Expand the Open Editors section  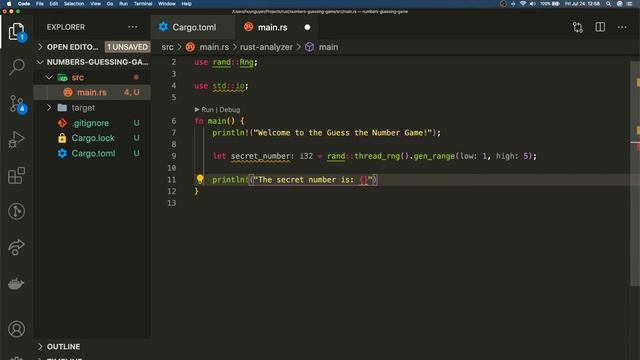click(x=40, y=47)
